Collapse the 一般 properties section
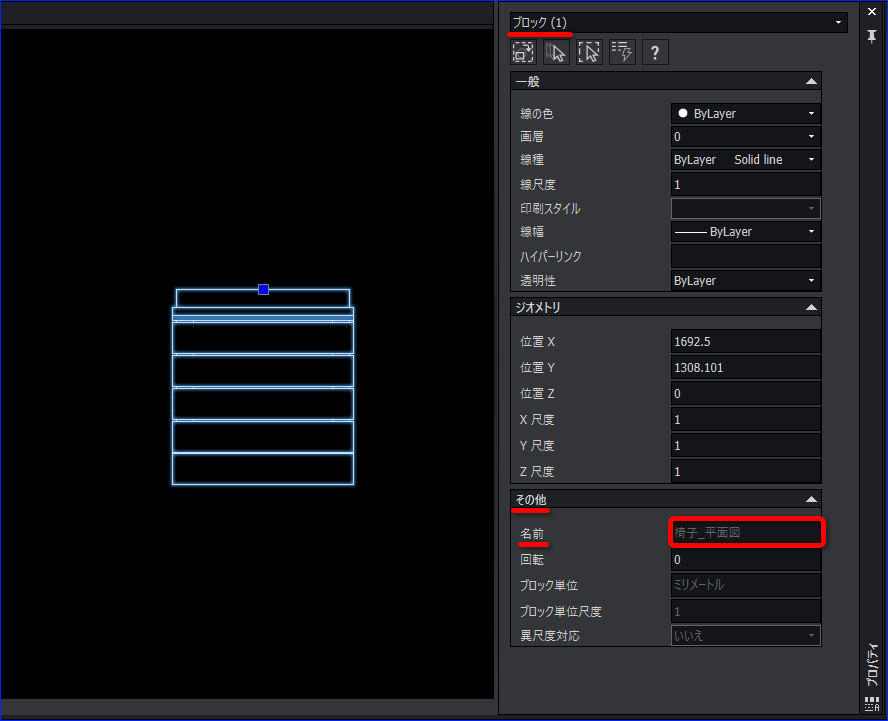This screenshot has height=721, width=888. pyautogui.click(x=811, y=80)
